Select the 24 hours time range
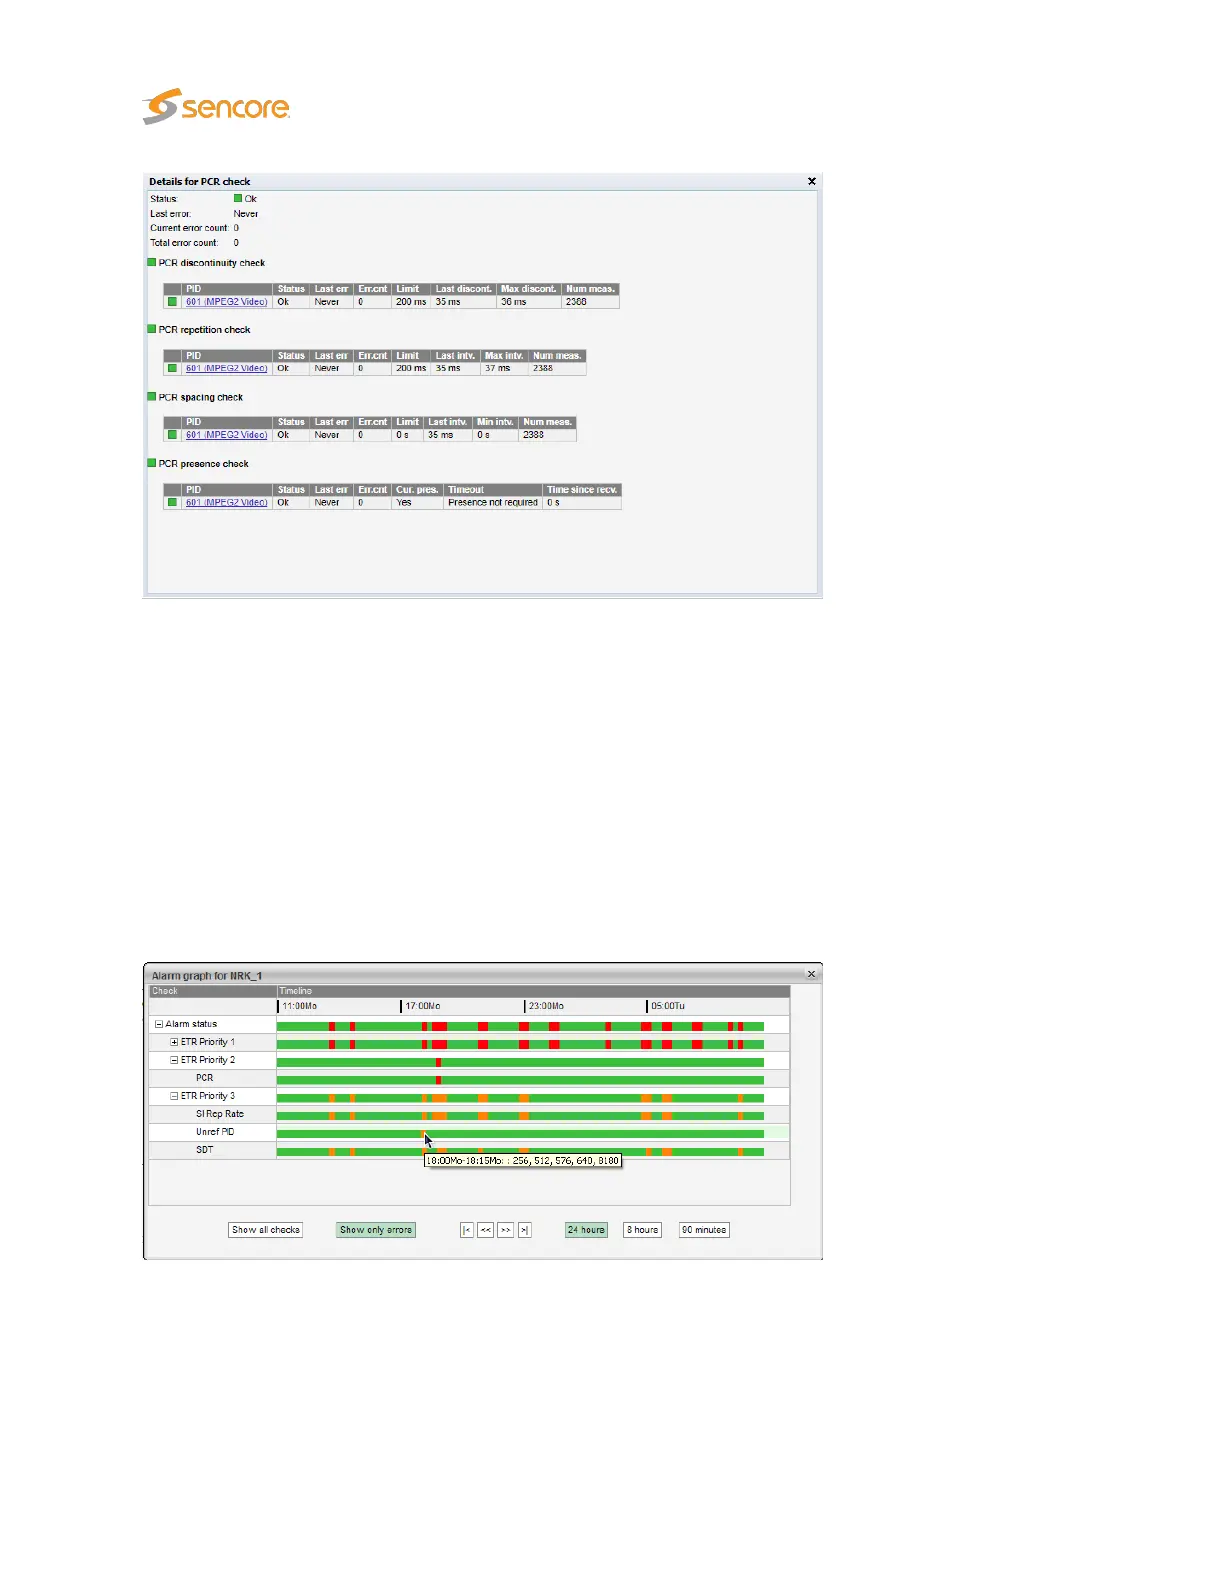This screenshot has width=1224, height=1584. [586, 1230]
